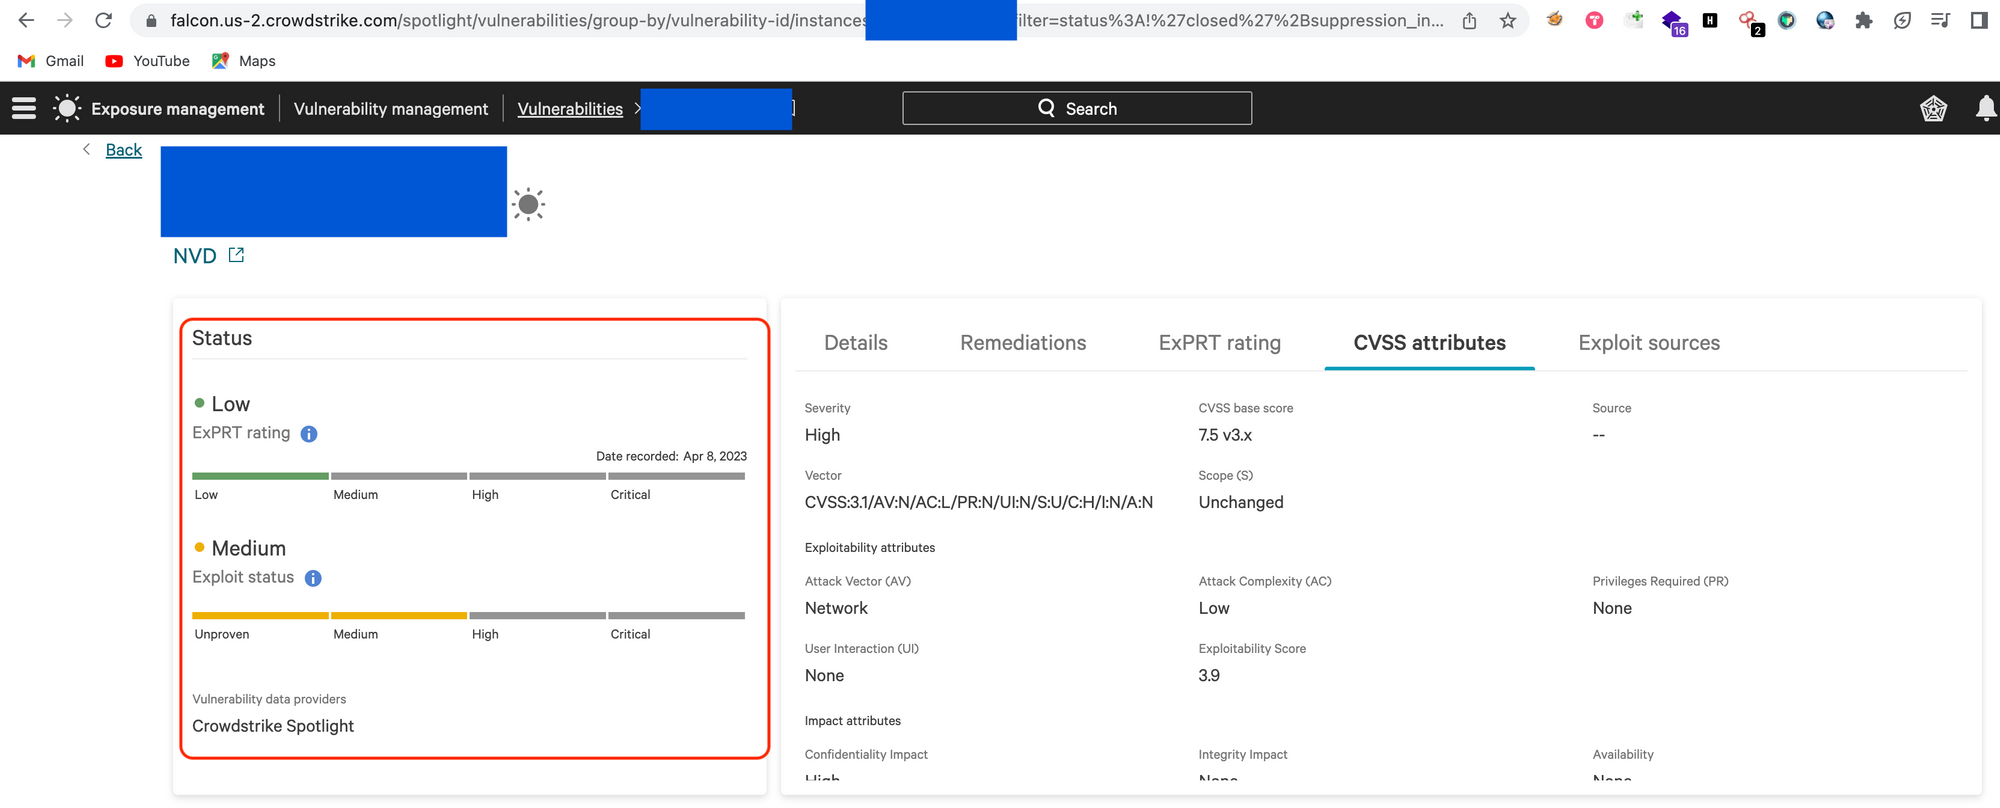Click the Date recorded Apr 8, 2023 text

tap(672, 456)
